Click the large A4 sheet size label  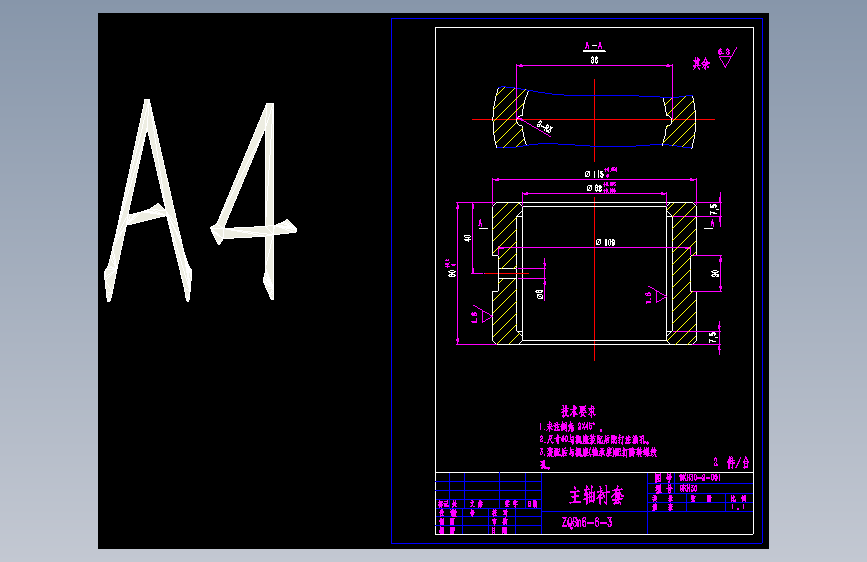[x=200, y=200]
